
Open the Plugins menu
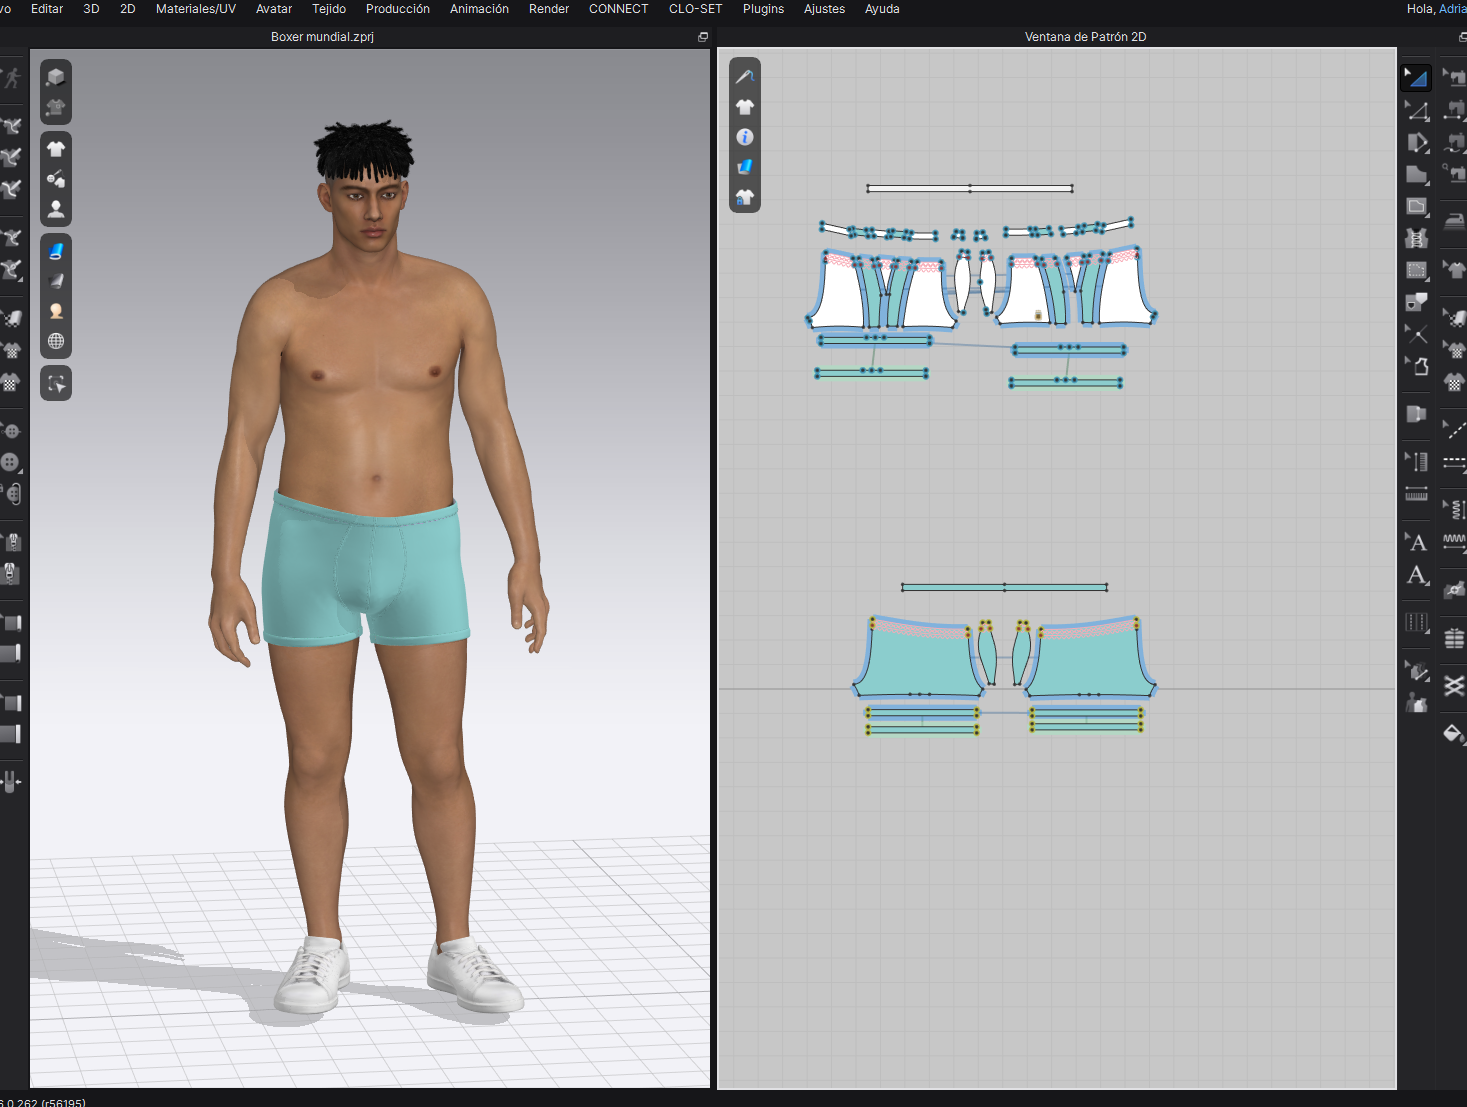[x=763, y=9]
